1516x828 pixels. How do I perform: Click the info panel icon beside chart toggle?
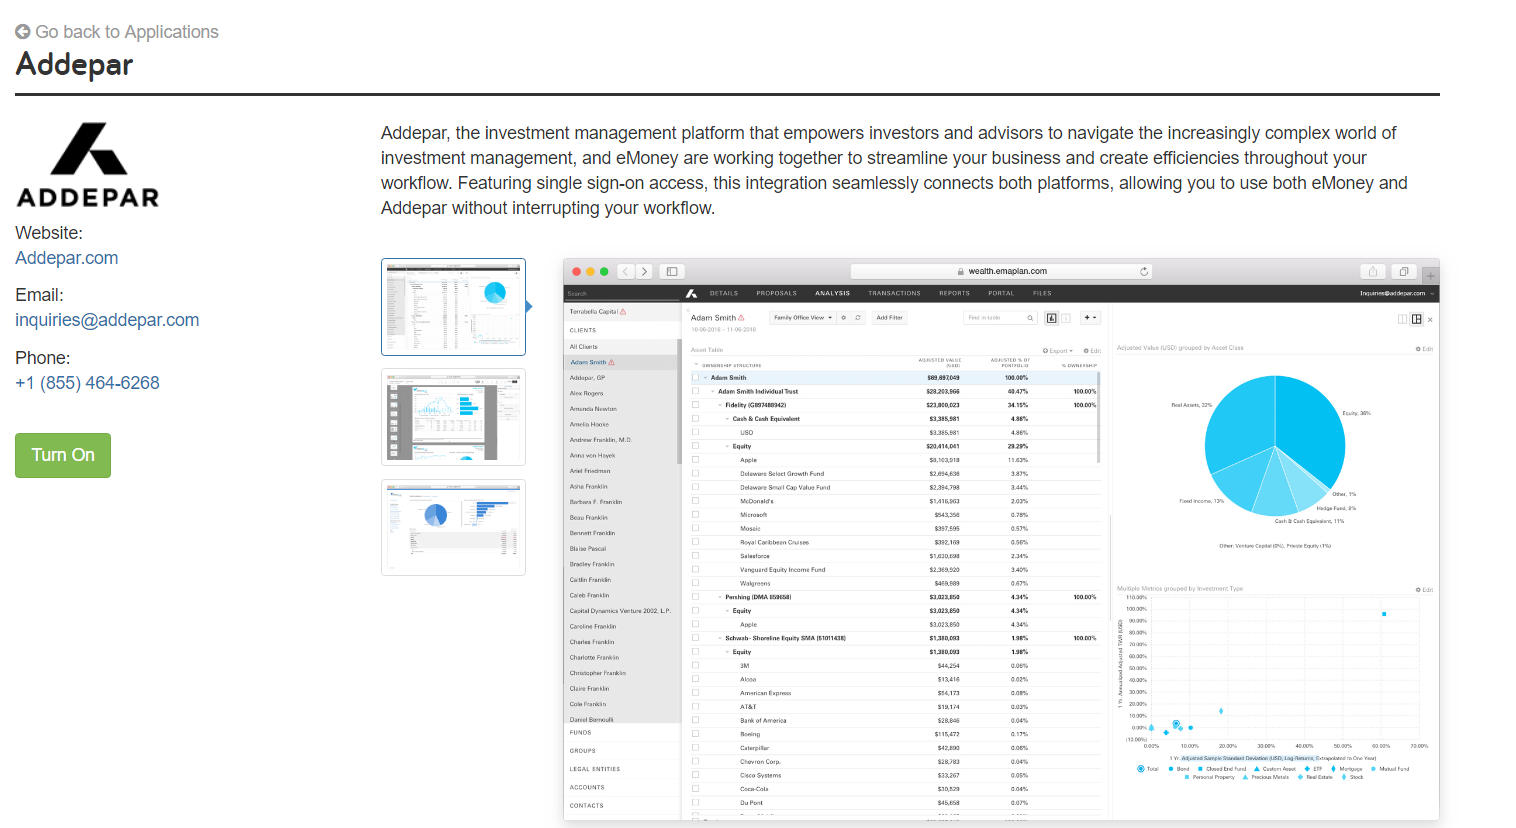tap(1065, 318)
